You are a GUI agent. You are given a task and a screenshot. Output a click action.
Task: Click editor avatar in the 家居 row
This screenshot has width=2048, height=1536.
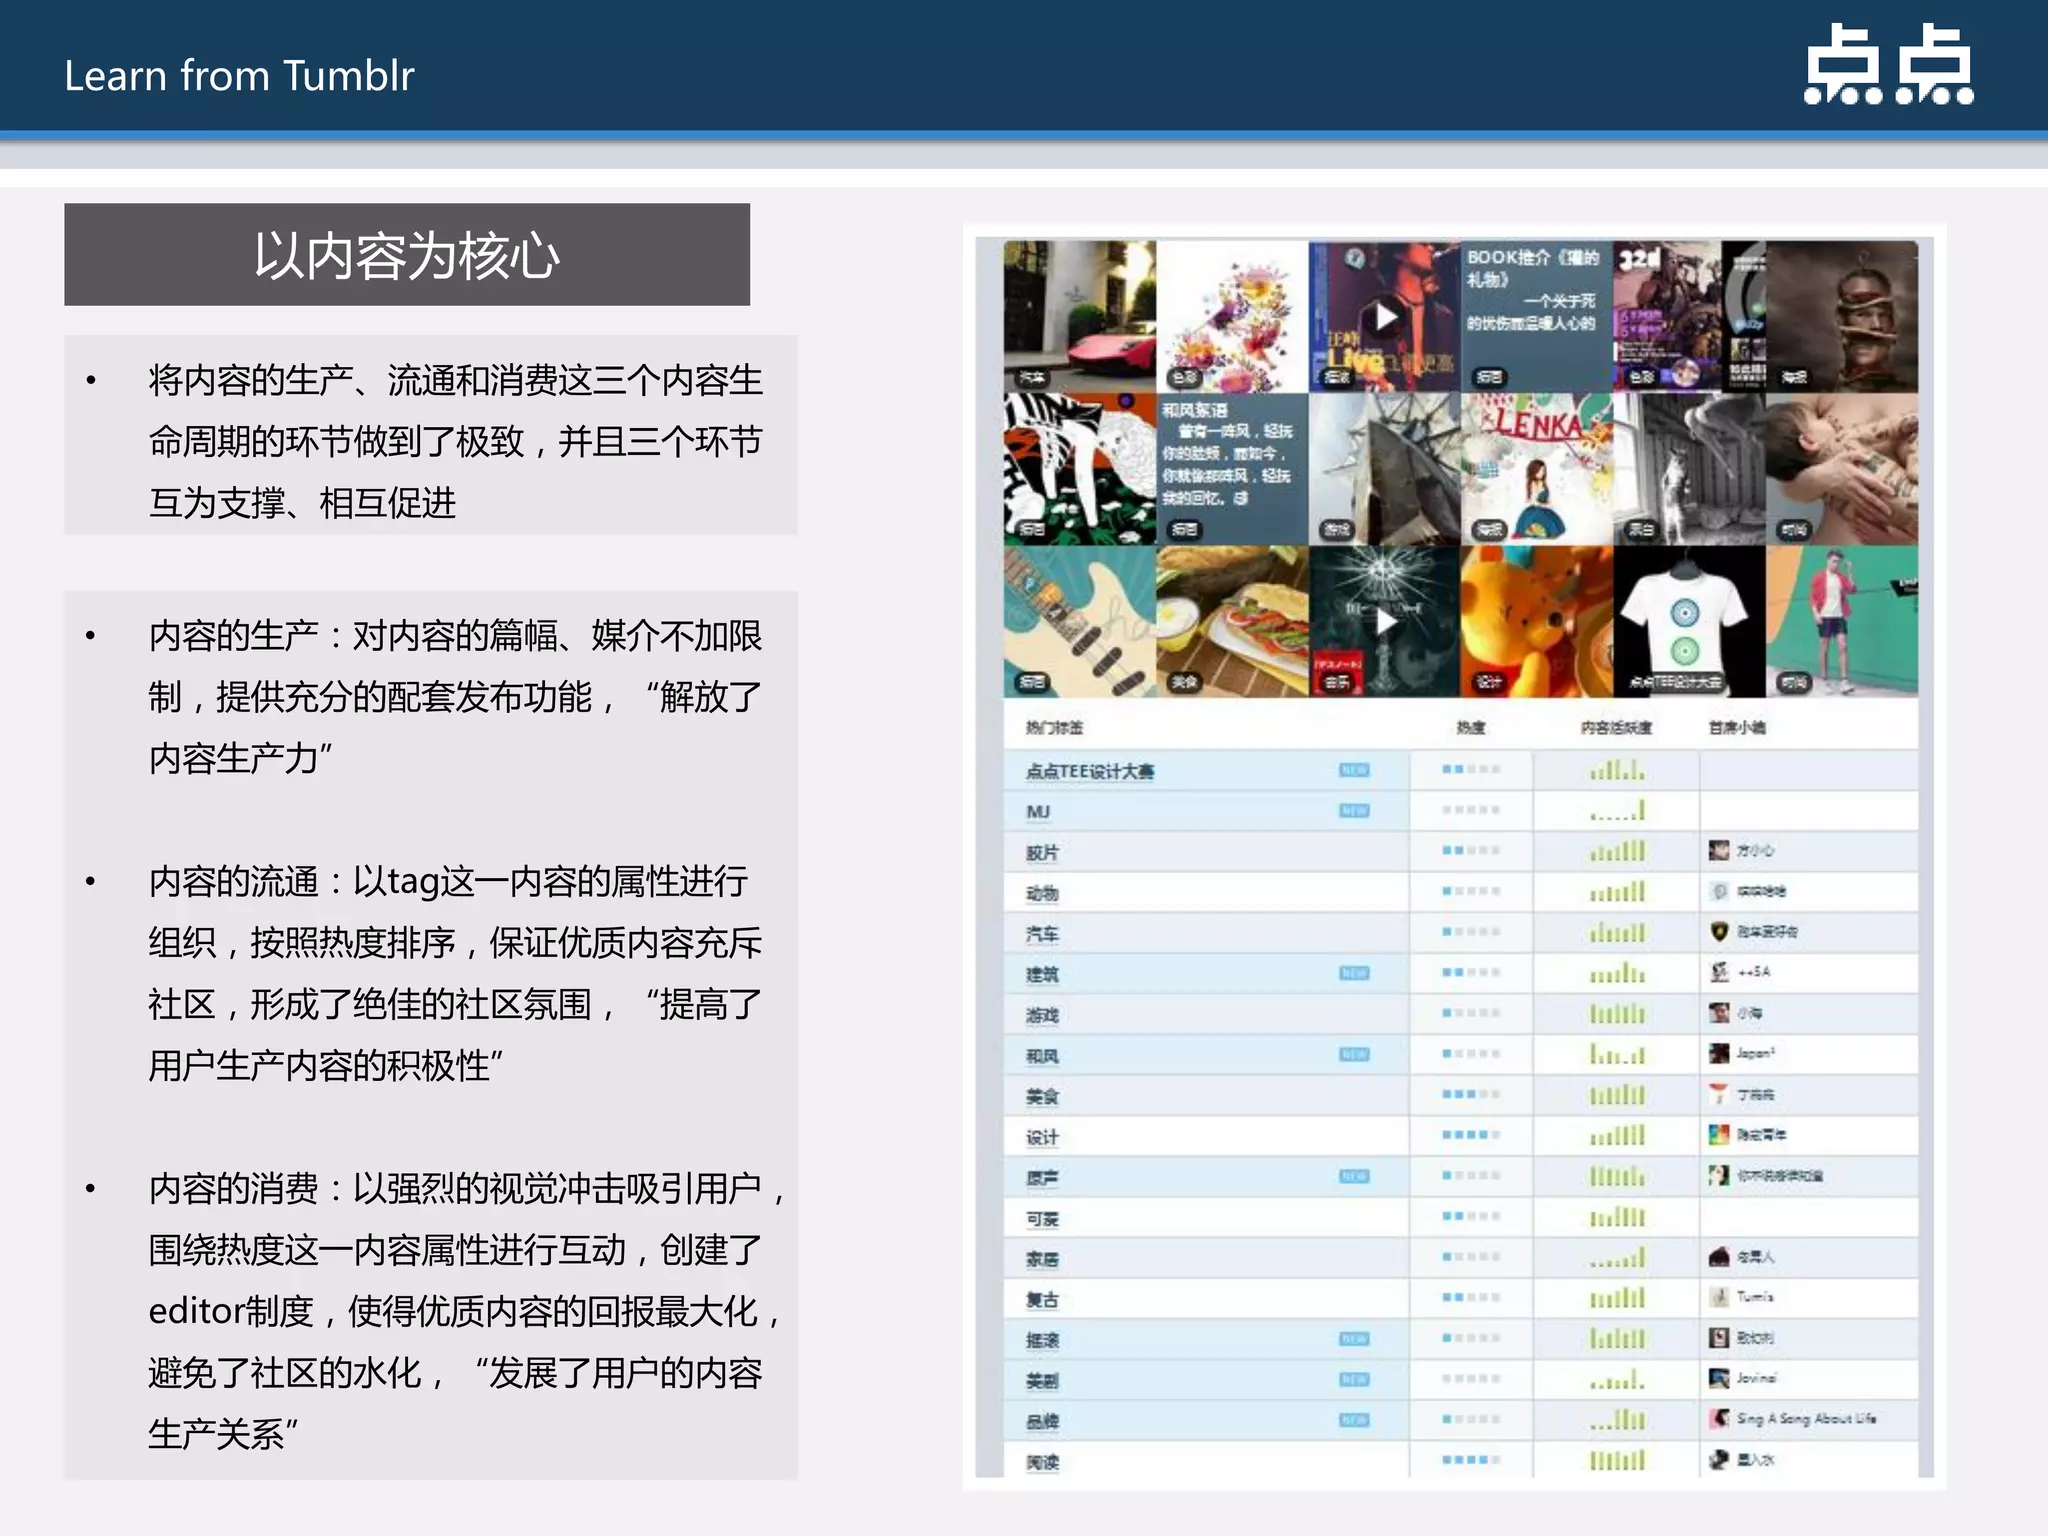[1719, 1257]
